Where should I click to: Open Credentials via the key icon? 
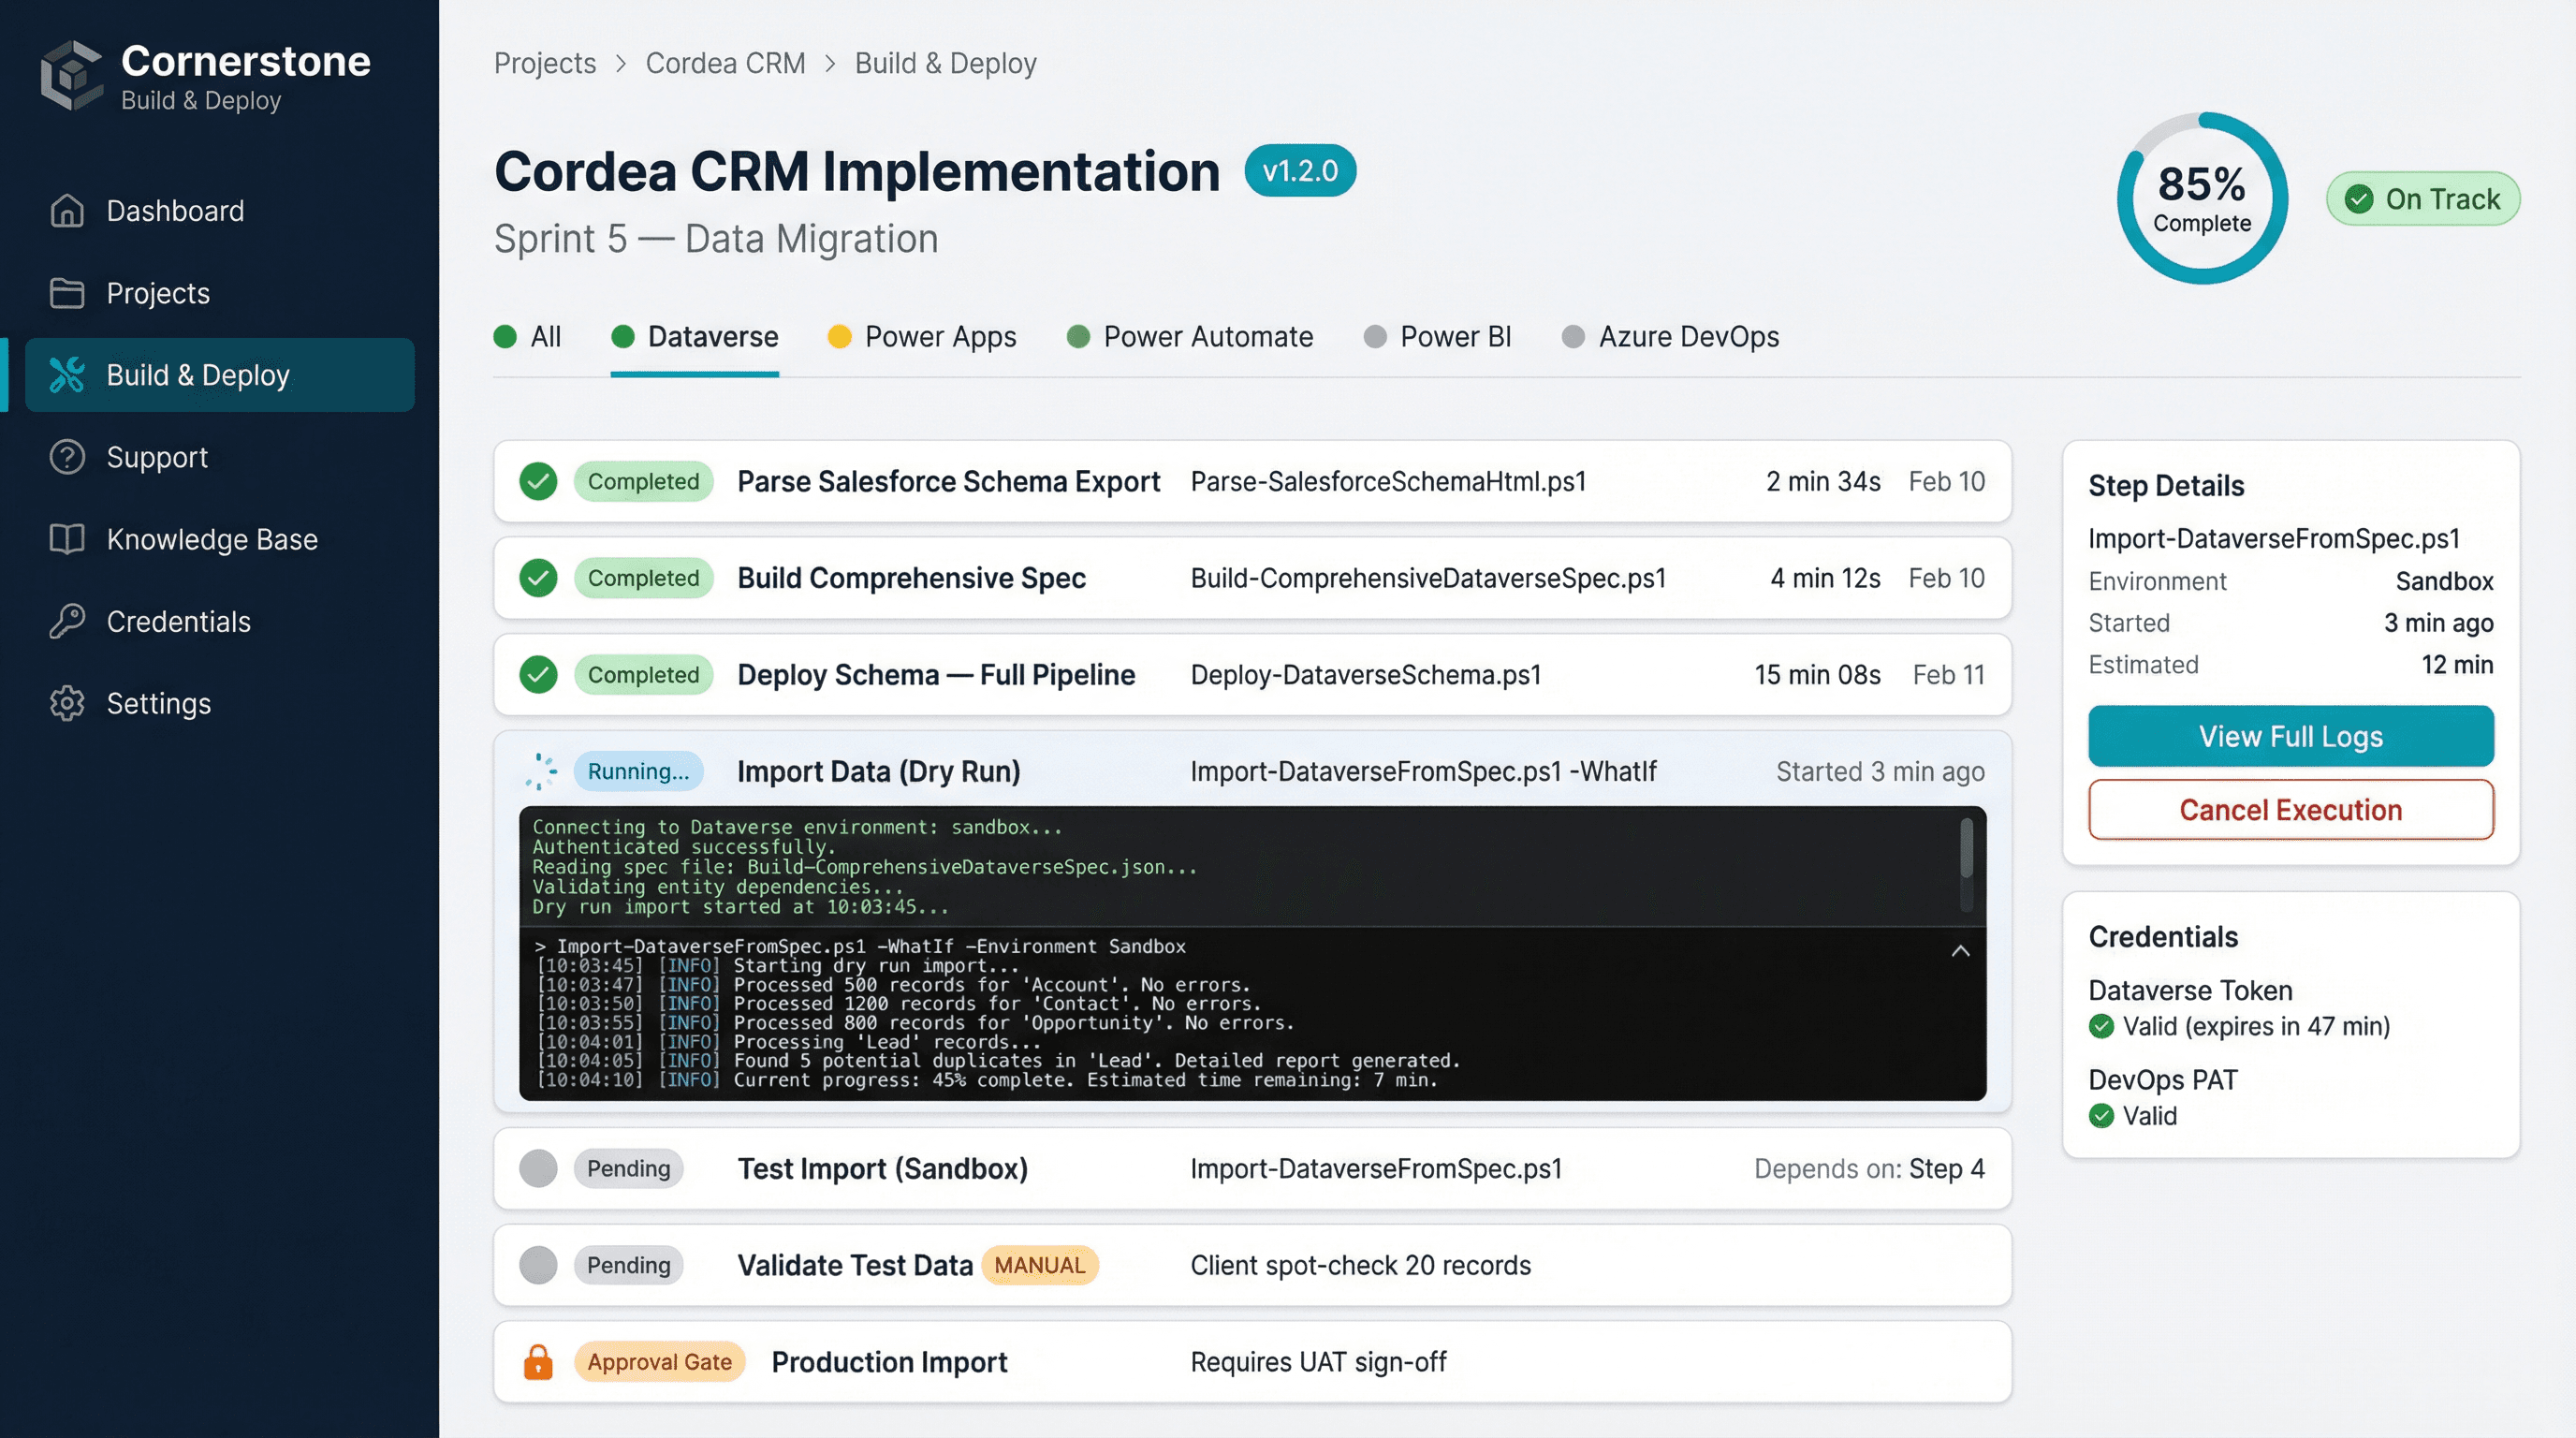pyautogui.click(x=67, y=621)
